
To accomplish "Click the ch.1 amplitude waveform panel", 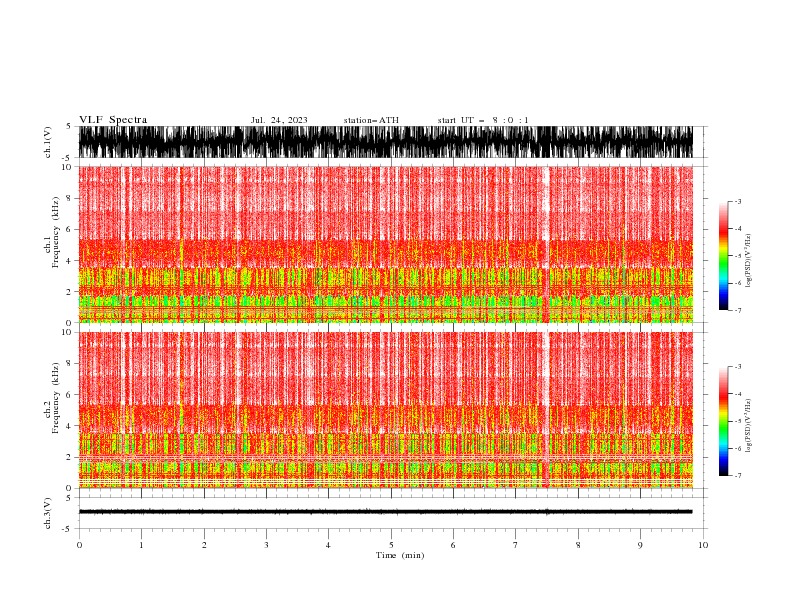I will 386,142.
